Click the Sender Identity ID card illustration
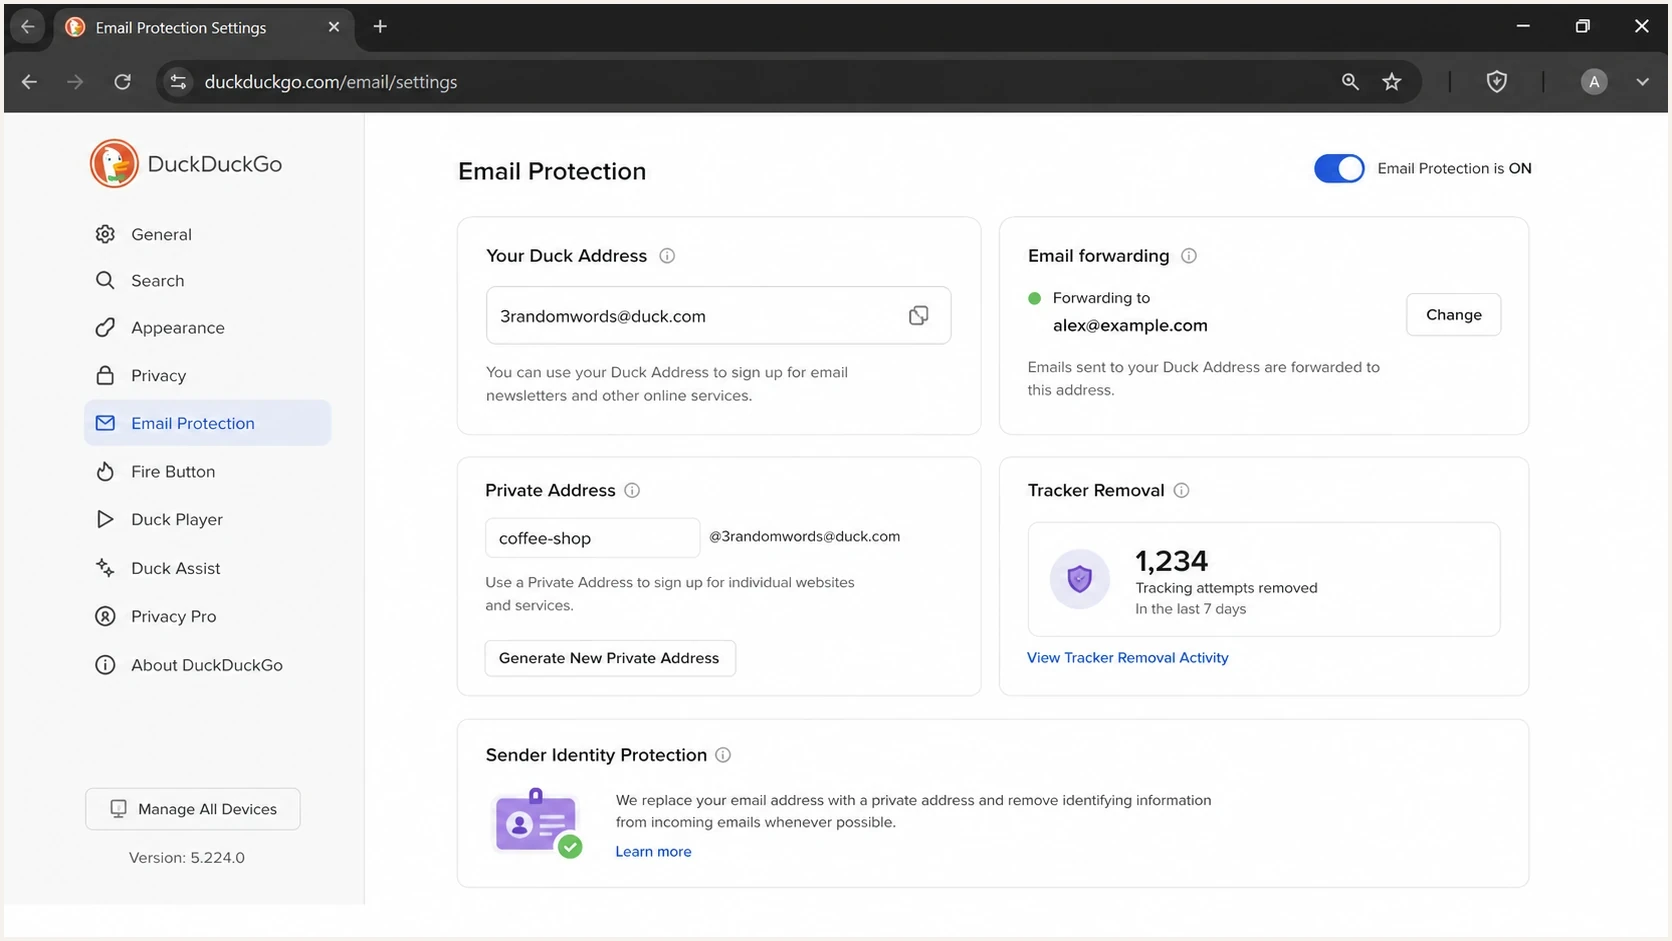This screenshot has height=941, width=1672. tap(538, 823)
